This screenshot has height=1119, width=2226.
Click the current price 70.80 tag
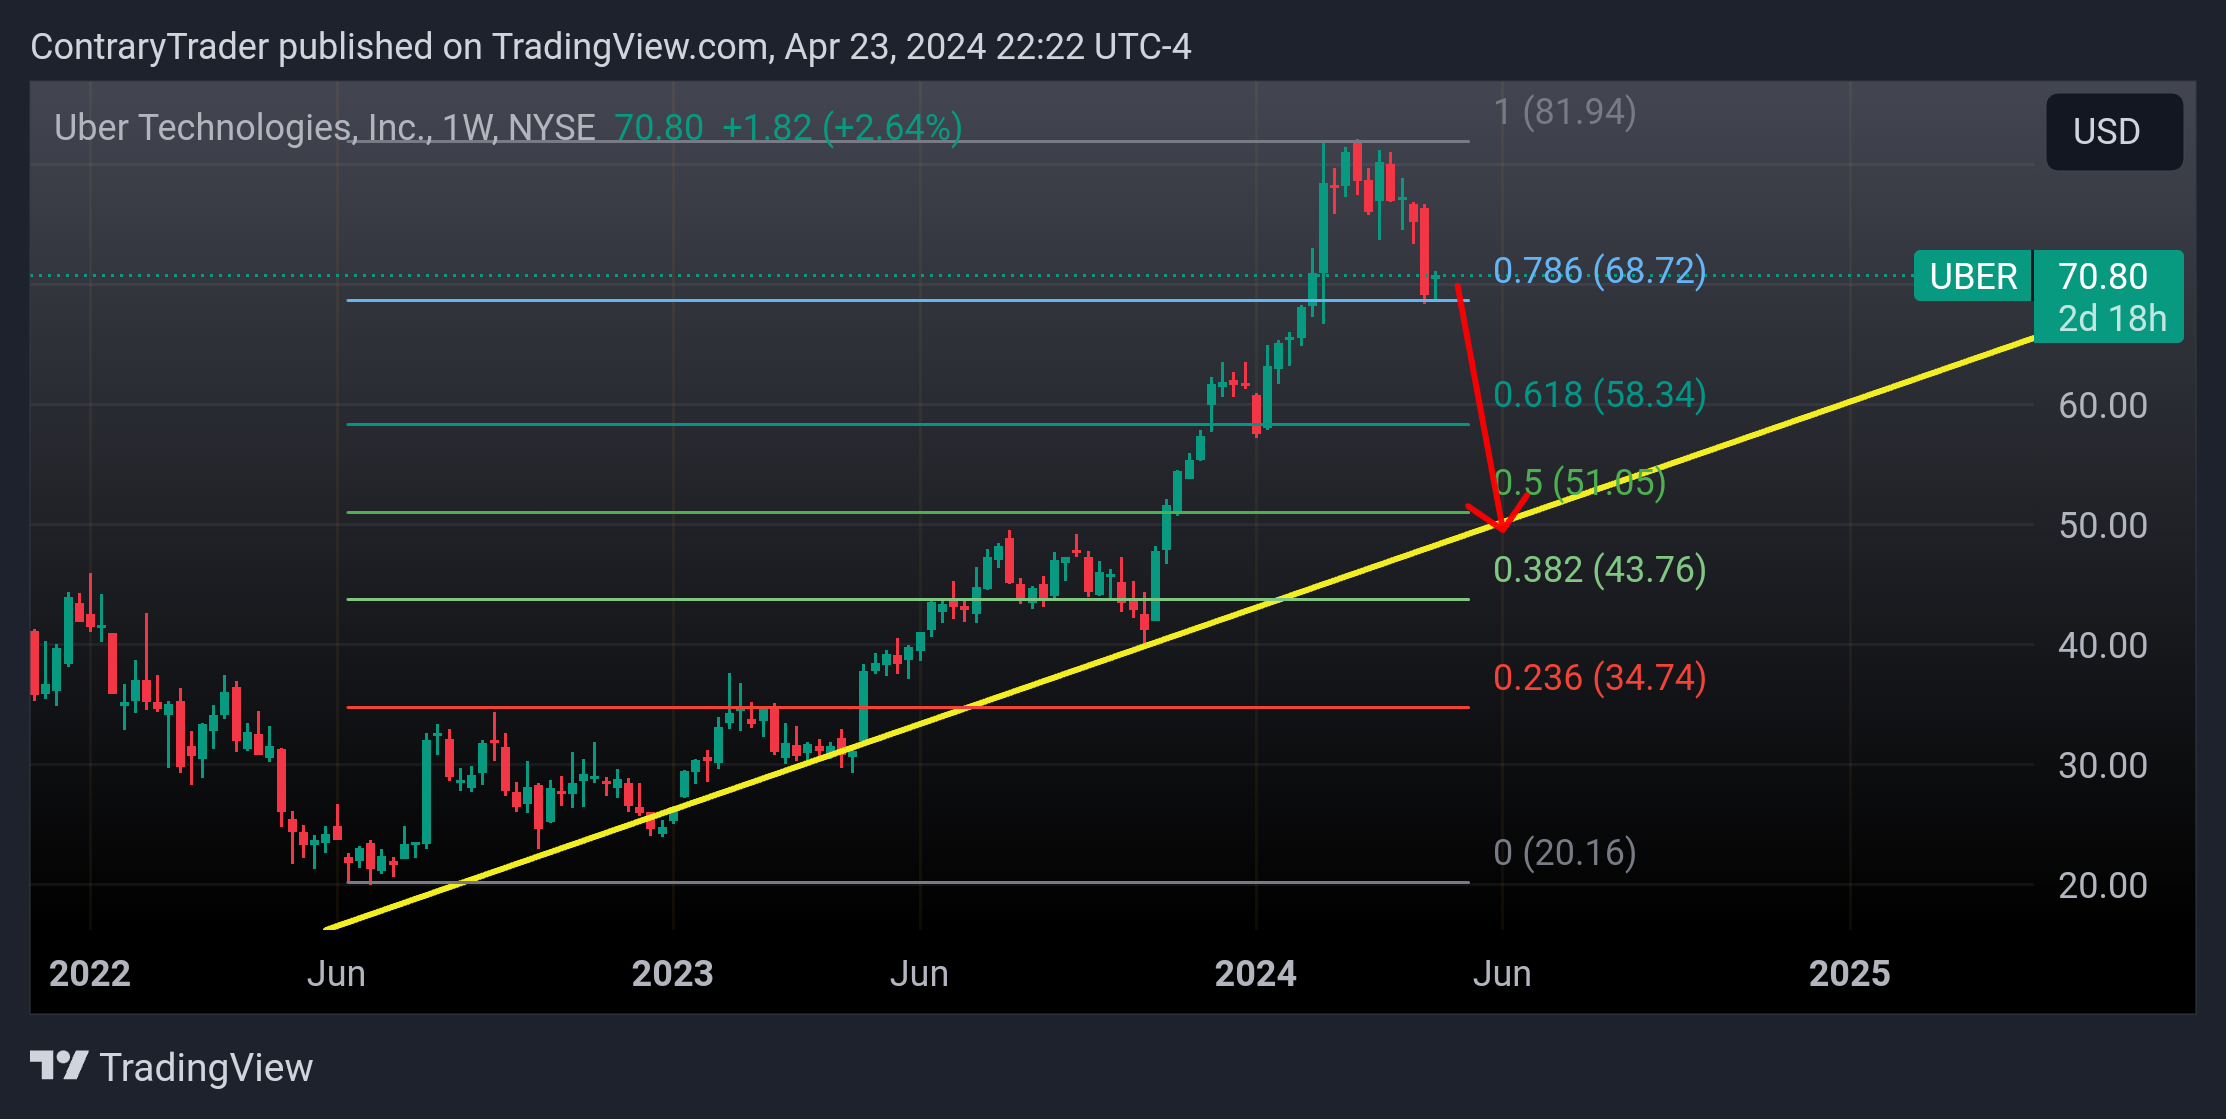click(2103, 276)
